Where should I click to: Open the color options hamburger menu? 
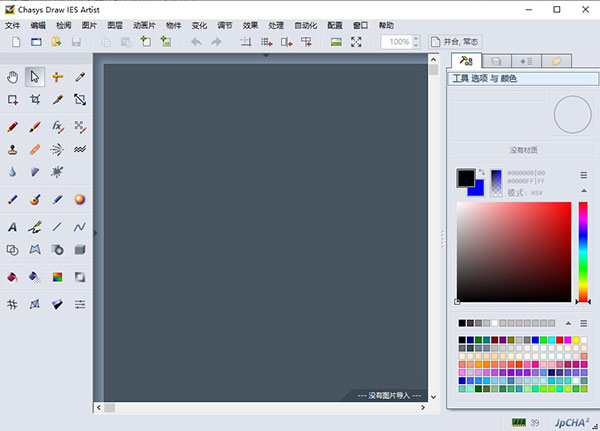[583, 175]
